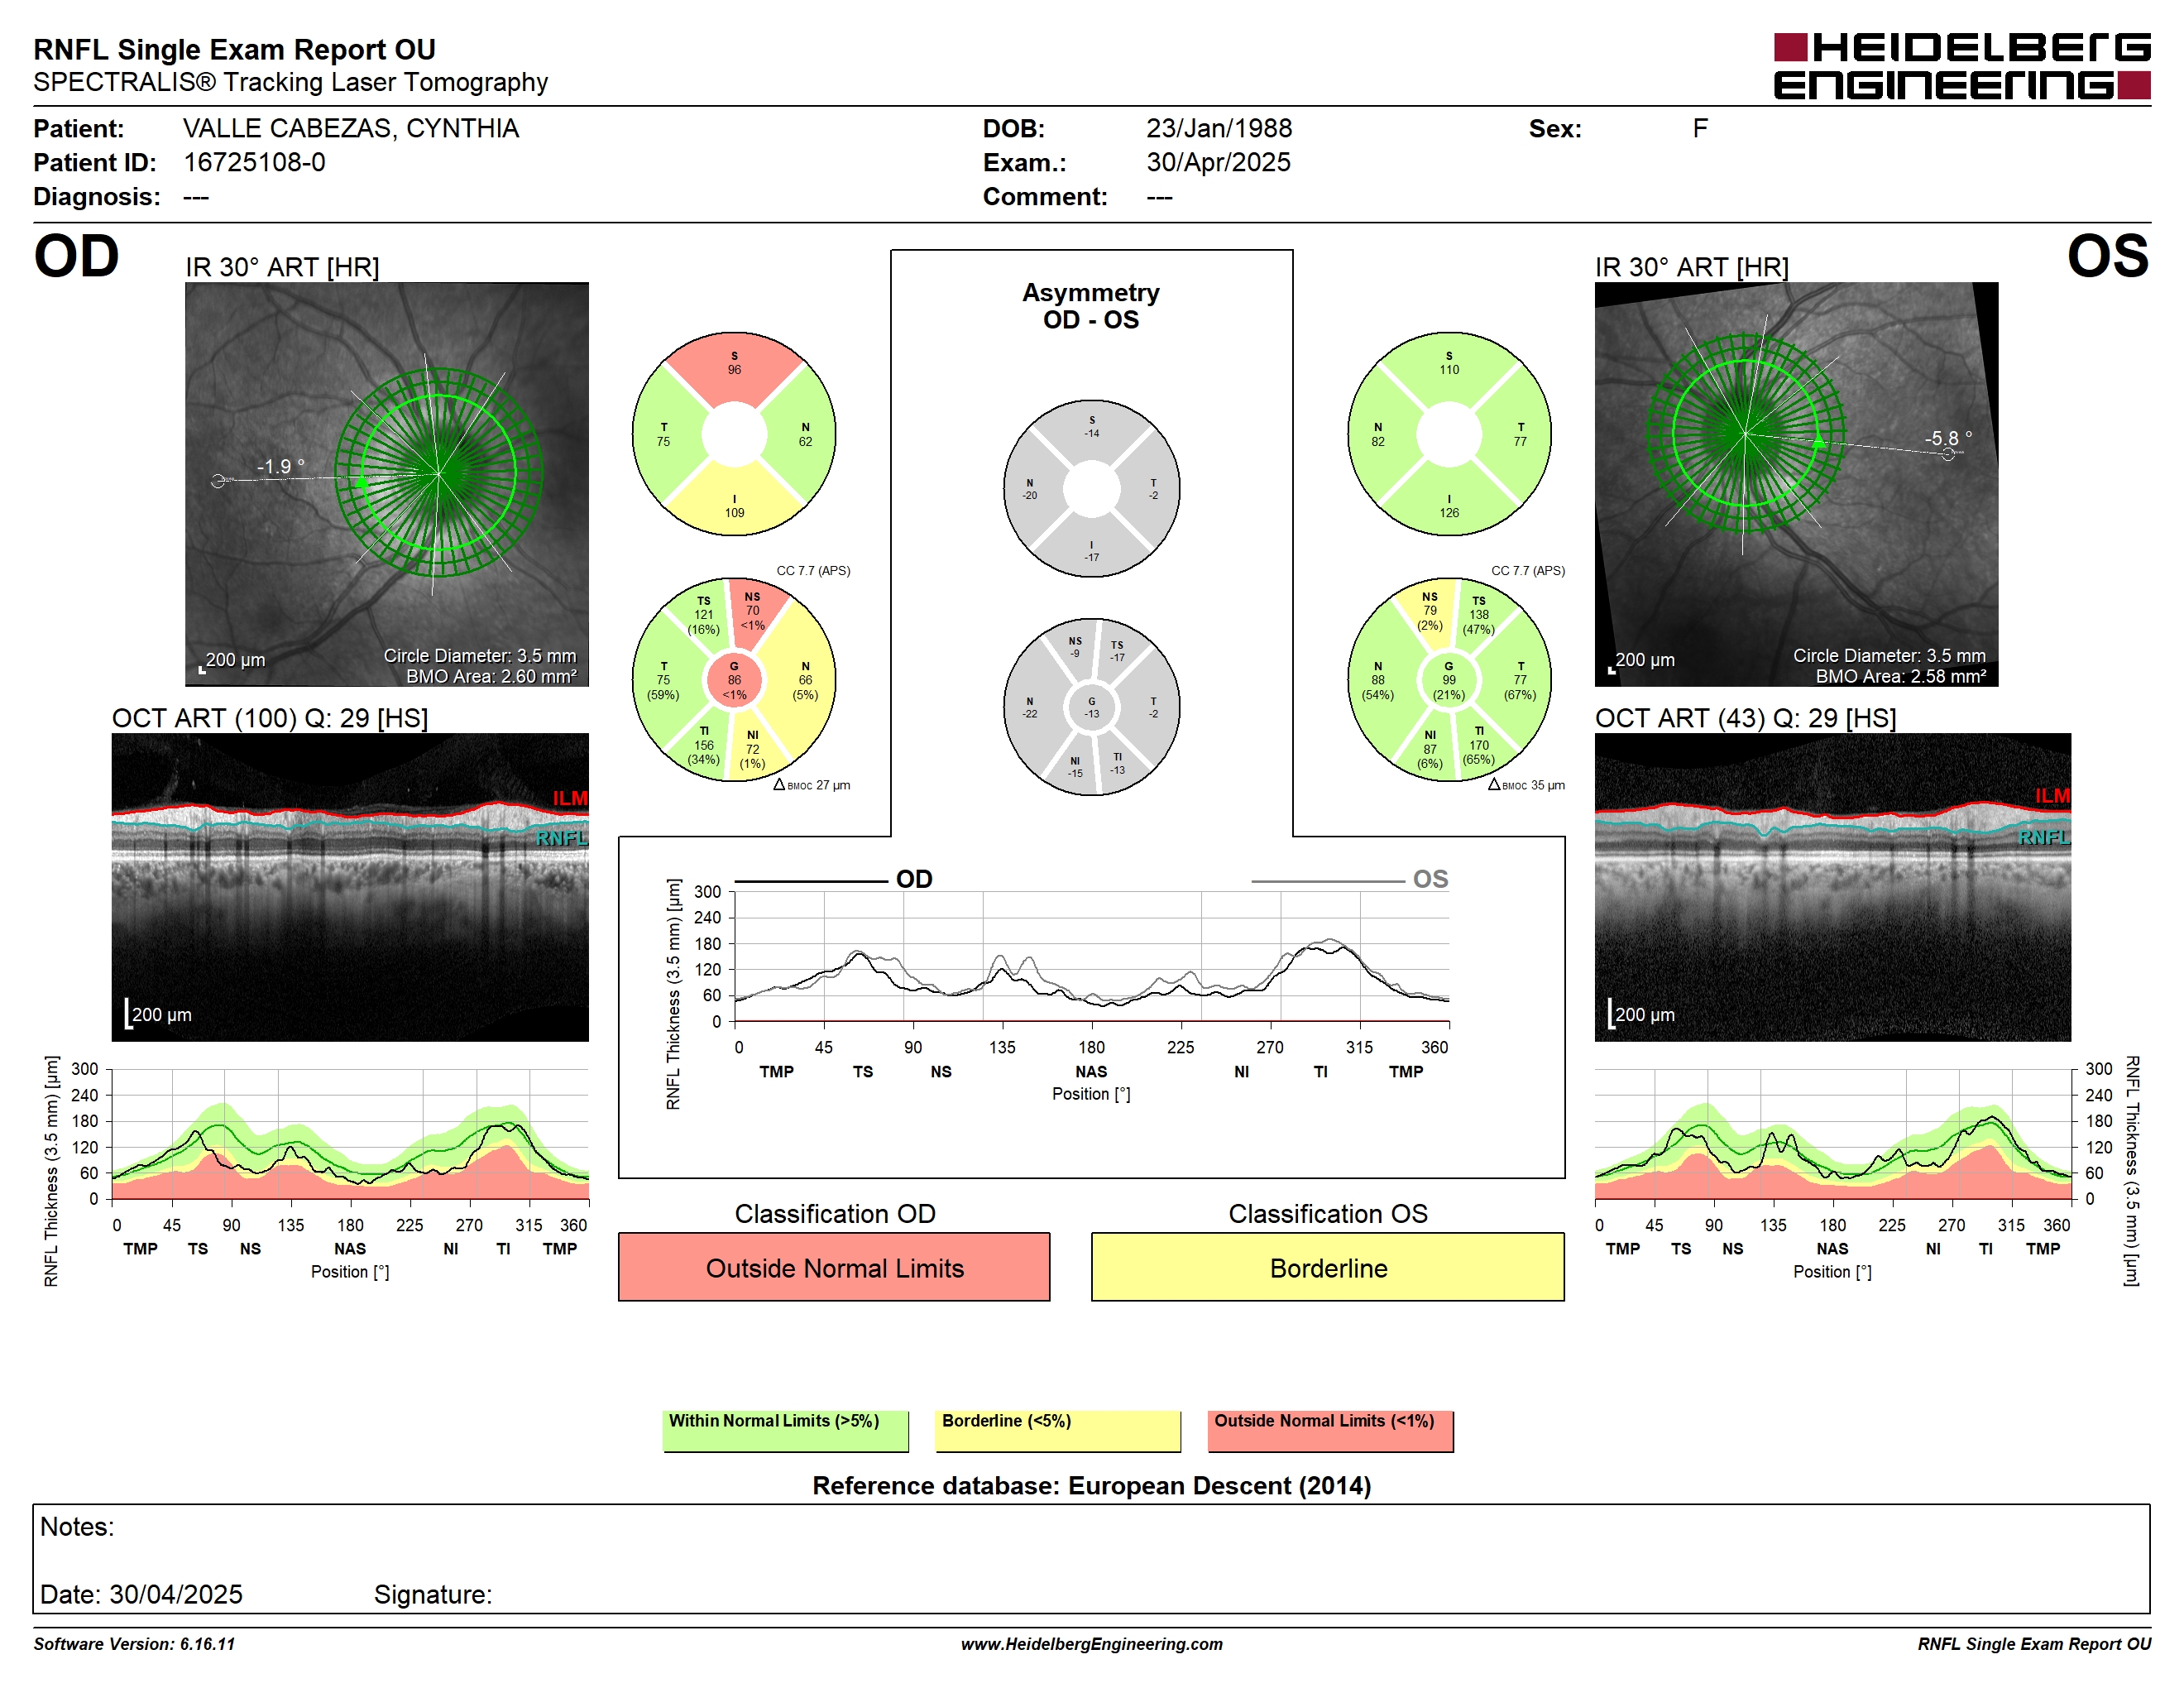
Task: Click the OS inferior quadrant value 126
Action: click(1449, 513)
